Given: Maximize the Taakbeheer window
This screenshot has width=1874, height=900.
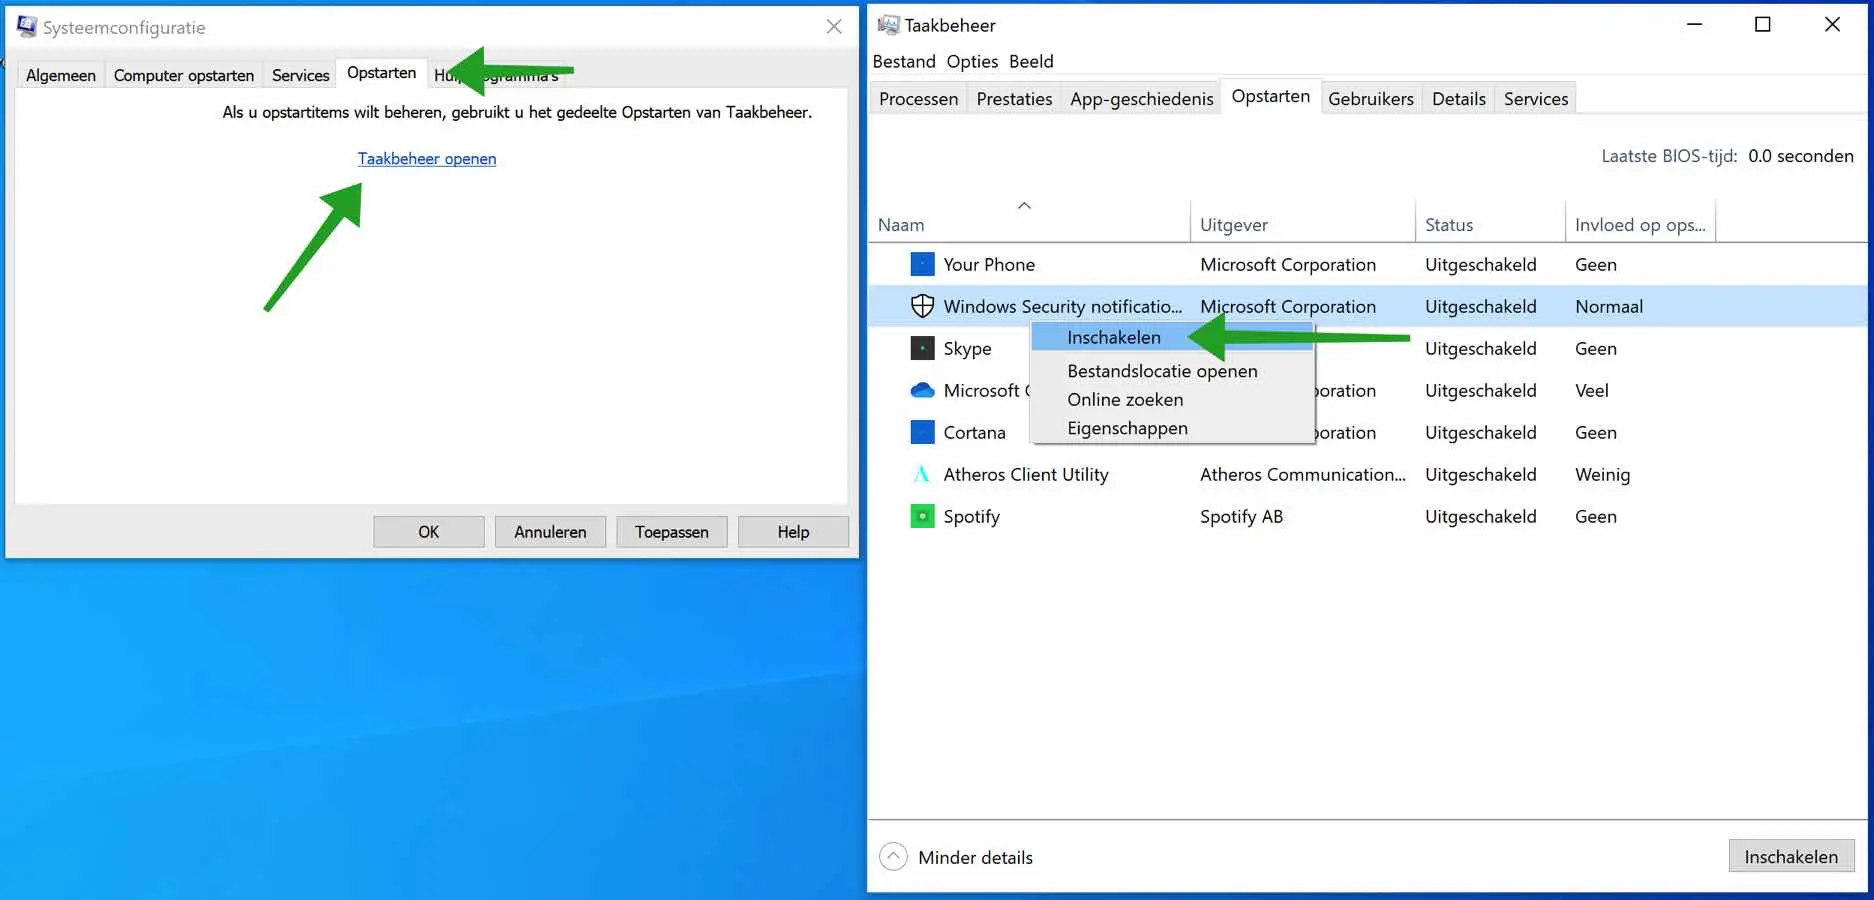Looking at the screenshot, I should click(1763, 25).
